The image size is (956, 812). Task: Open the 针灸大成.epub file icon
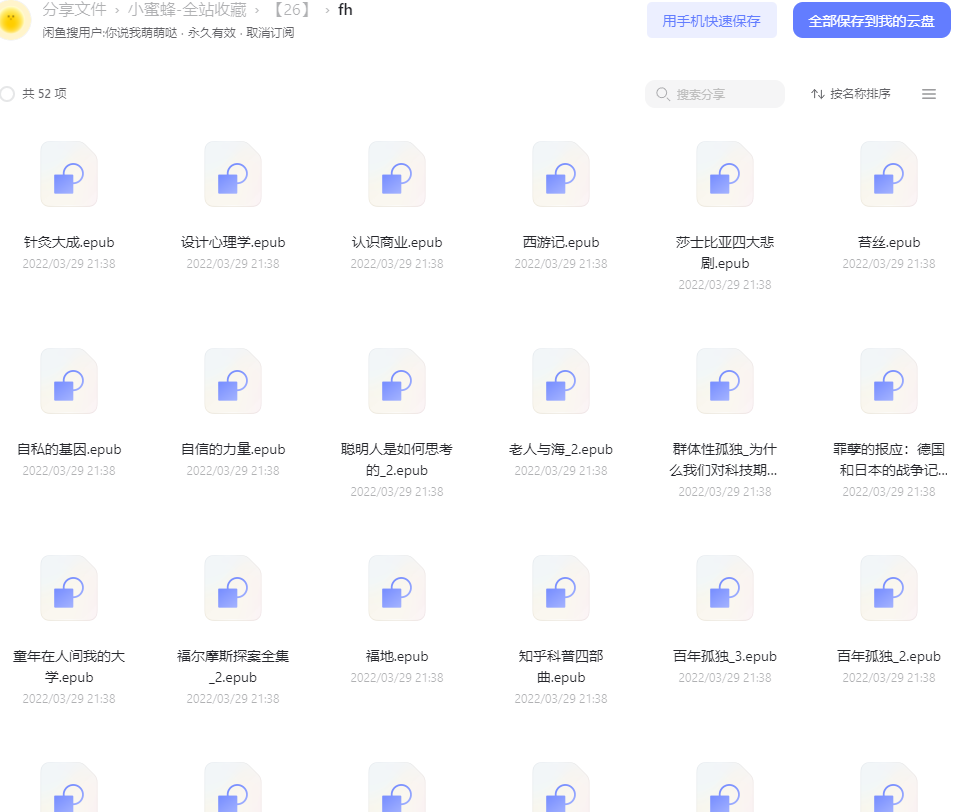69,174
